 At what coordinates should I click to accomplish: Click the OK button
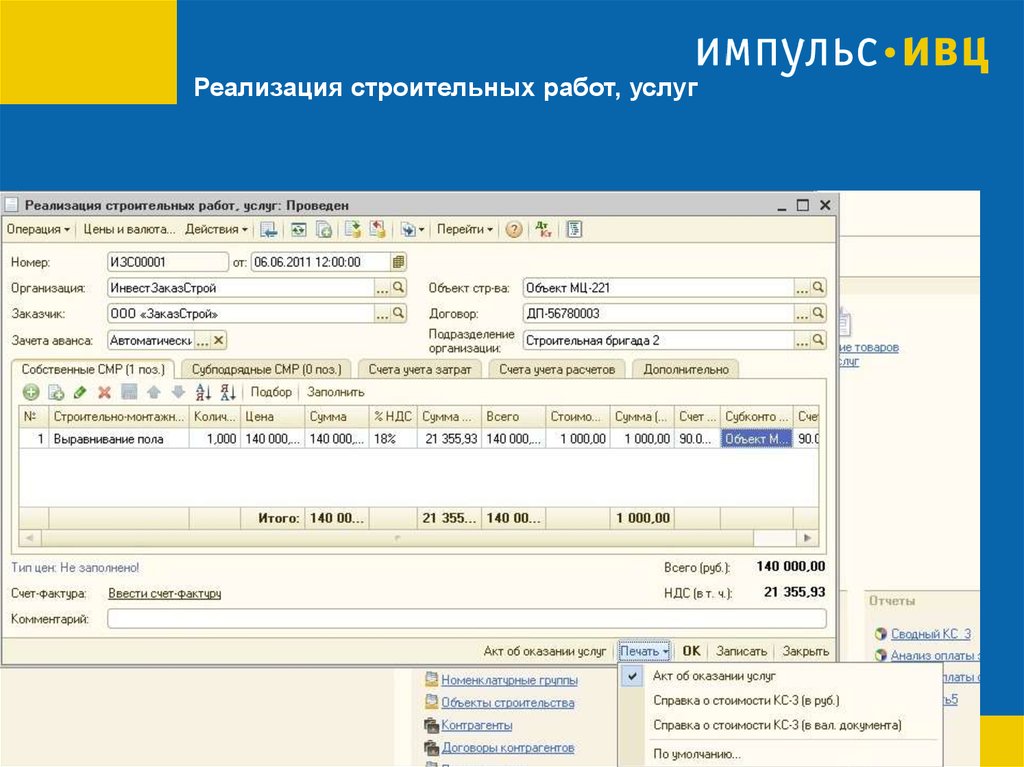(x=691, y=651)
